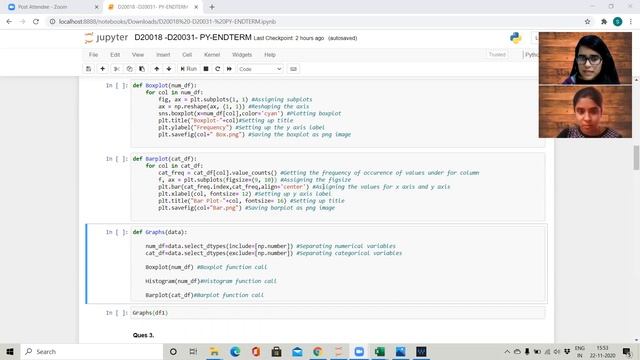Screen dimensions: 640x360
Task: Click the page vertical scrollbar thumb
Action: (636, 157)
